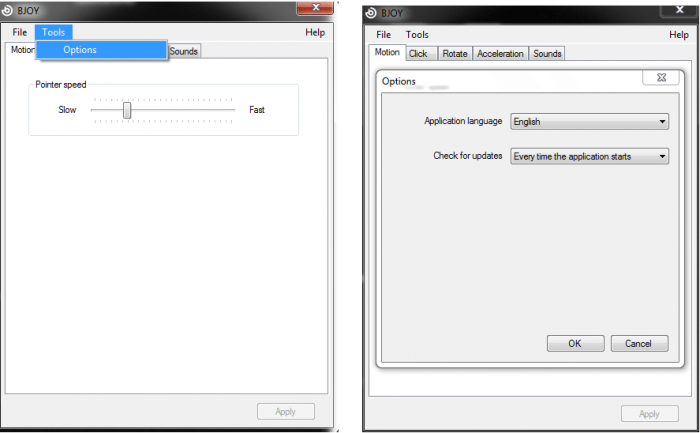This screenshot has width=700, height=433.
Task: Open the File menu in the left window
Action: [19, 32]
